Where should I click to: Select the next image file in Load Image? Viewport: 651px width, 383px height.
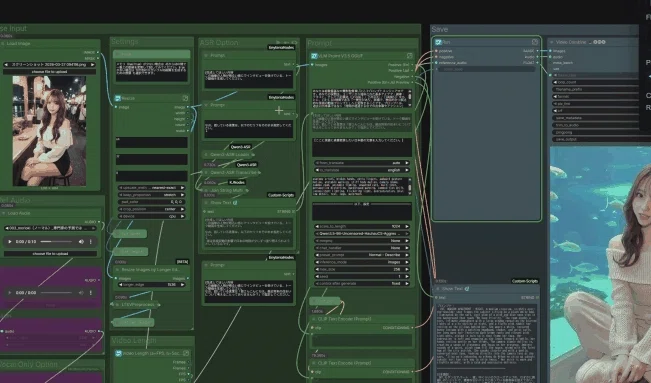[93, 65]
